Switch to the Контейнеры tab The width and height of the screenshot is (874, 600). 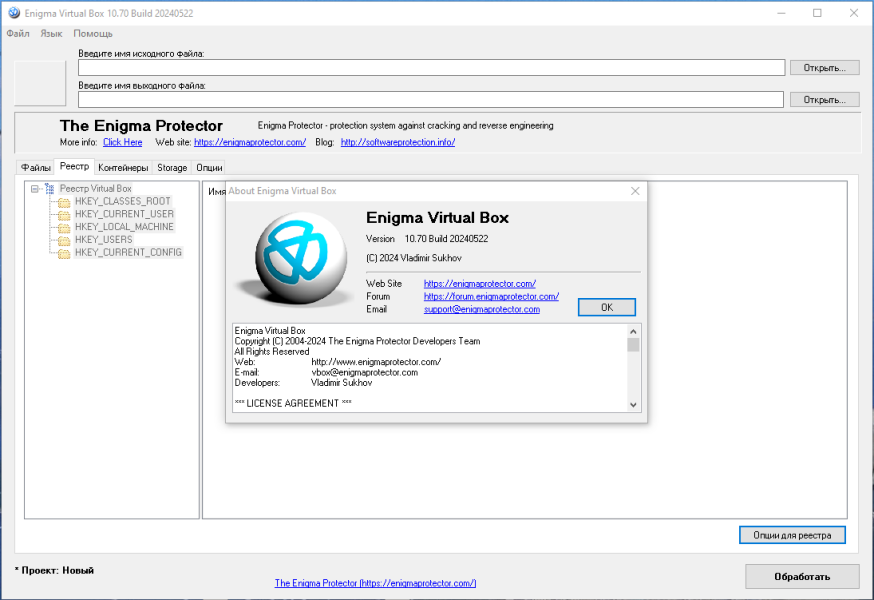(x=123, y=167)
